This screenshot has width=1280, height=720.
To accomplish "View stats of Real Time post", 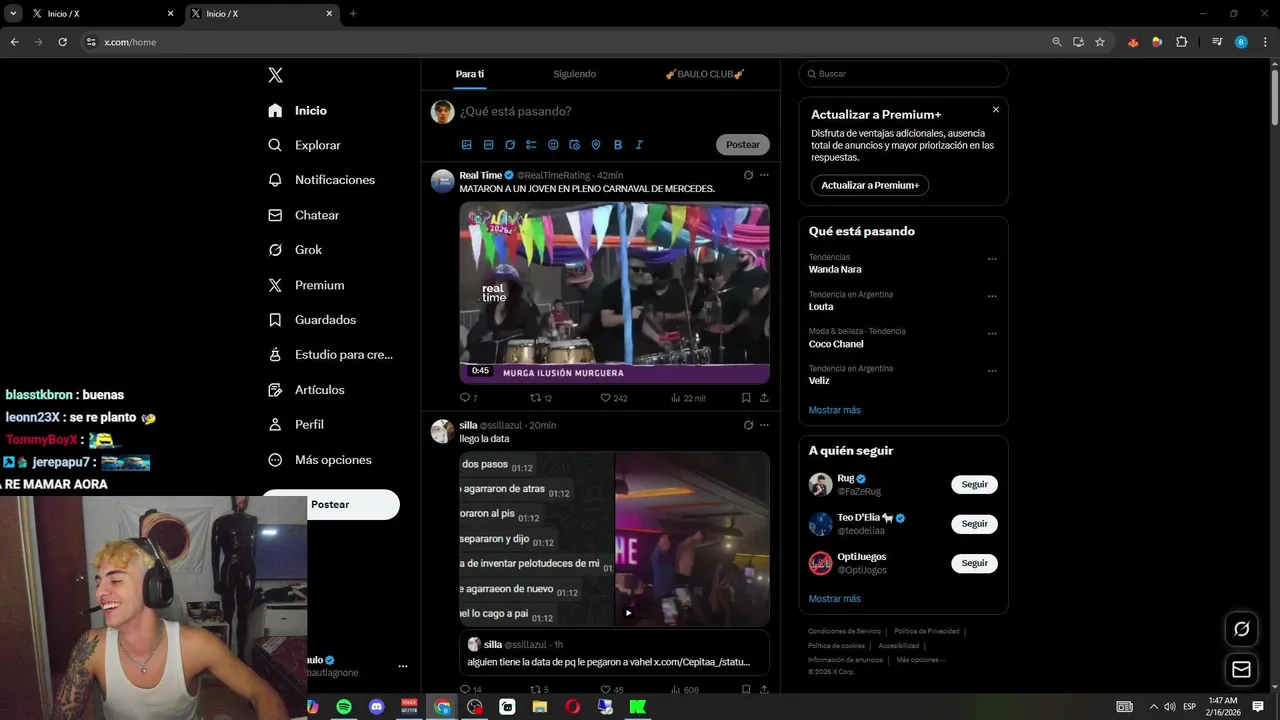I will pos(688,398).
